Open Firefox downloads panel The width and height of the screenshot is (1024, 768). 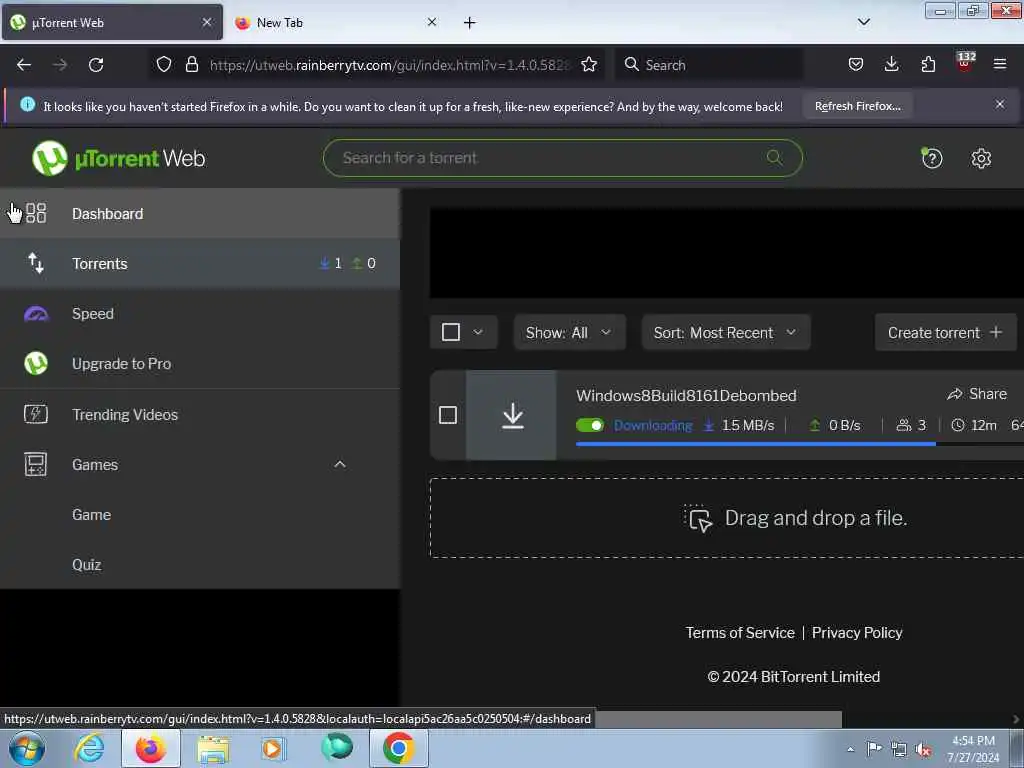point(891,64)
